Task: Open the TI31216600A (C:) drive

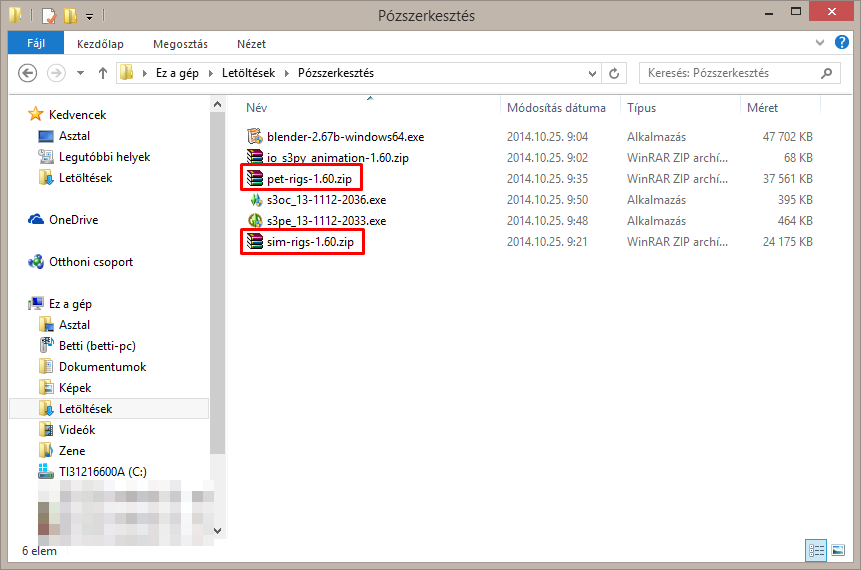Action: (x=103, y=472)
